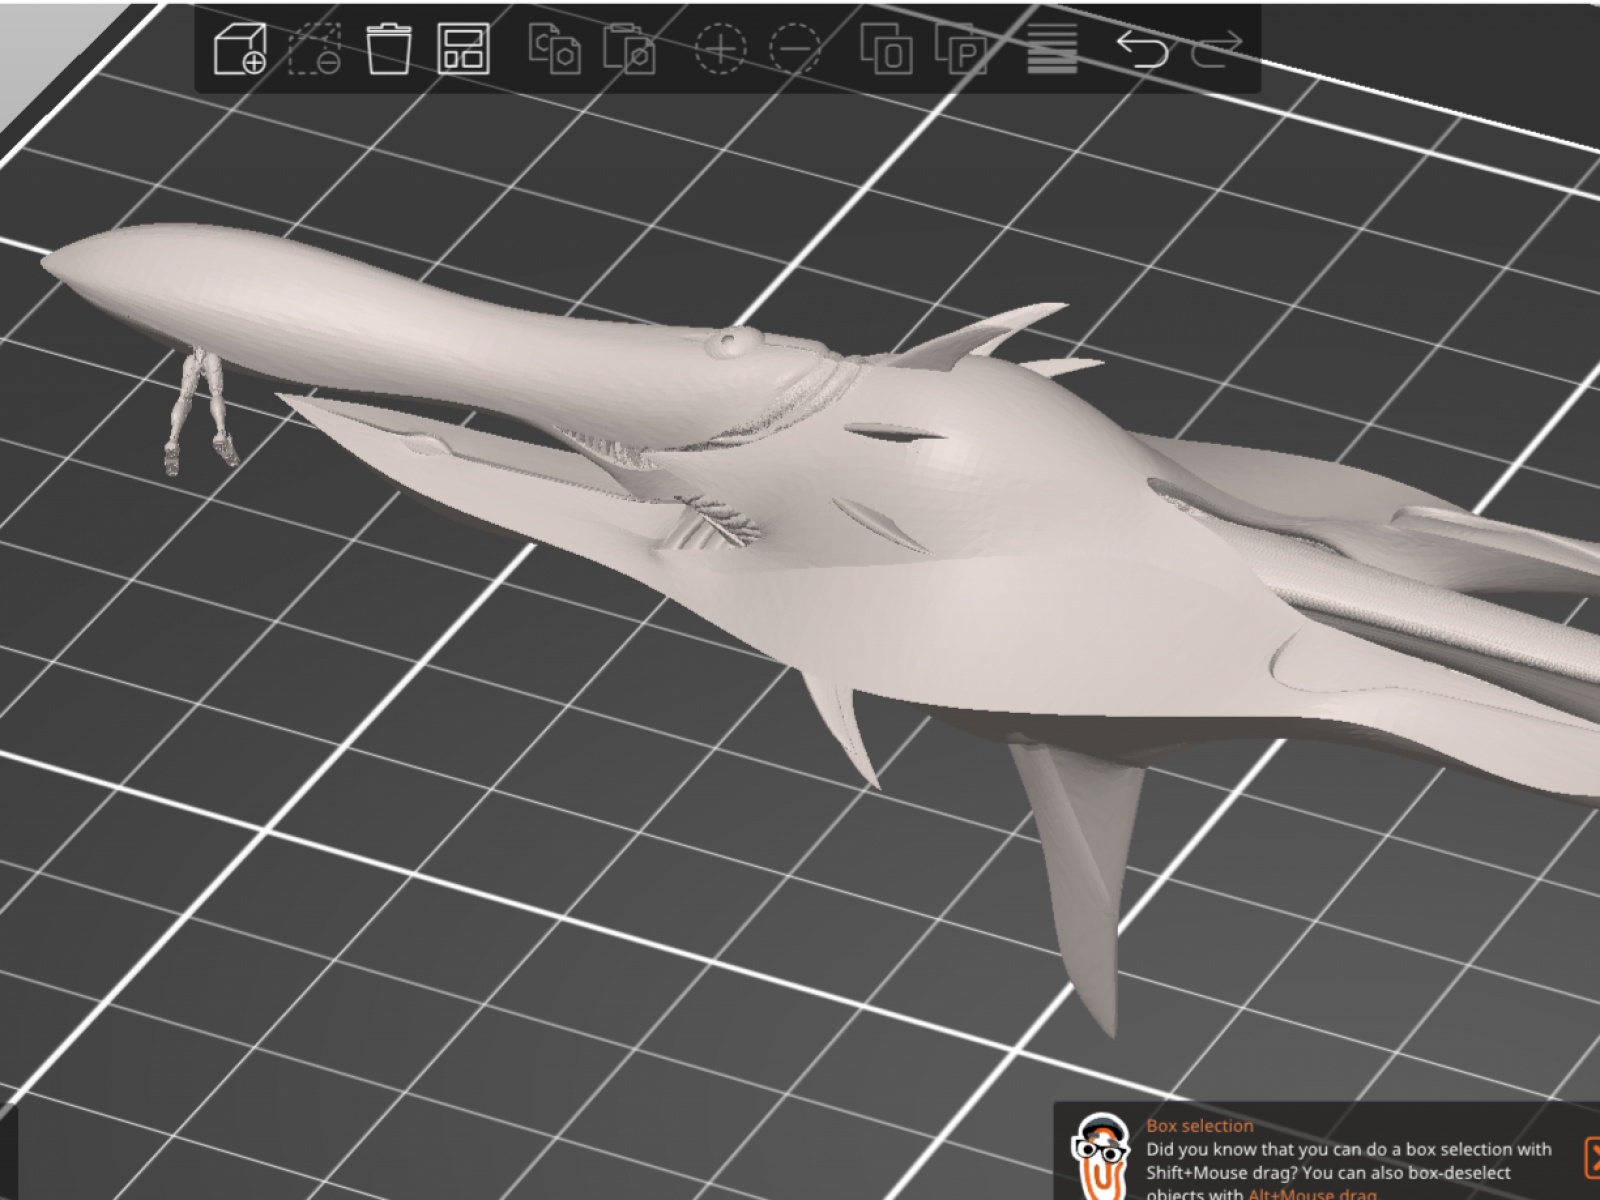Click the Box selection hint title
Viewport: 1600px width, 1200px height.
pos(1199,1126)
